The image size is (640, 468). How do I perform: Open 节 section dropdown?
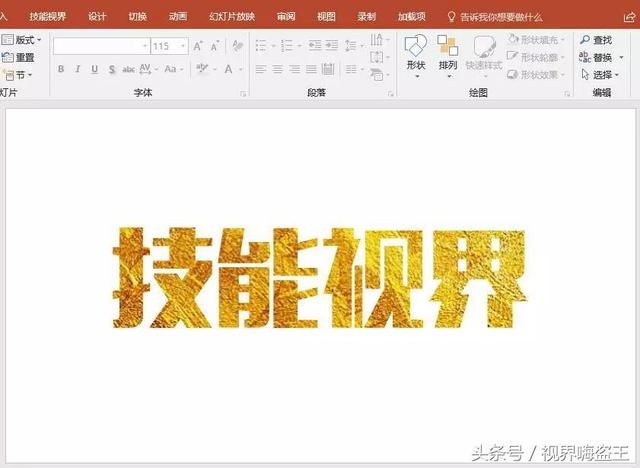(17, 75)
